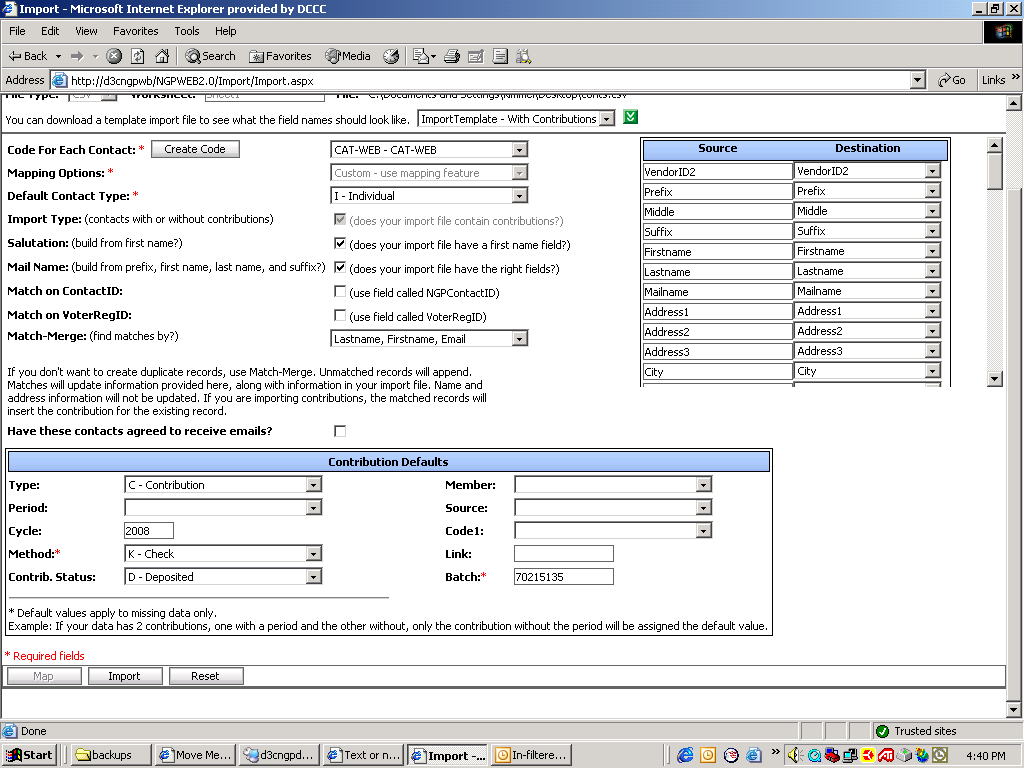Image resolution: width=1024 pixels, height=768 pixels.
Task: Open the Tools menu
Action: pos(187,31)
